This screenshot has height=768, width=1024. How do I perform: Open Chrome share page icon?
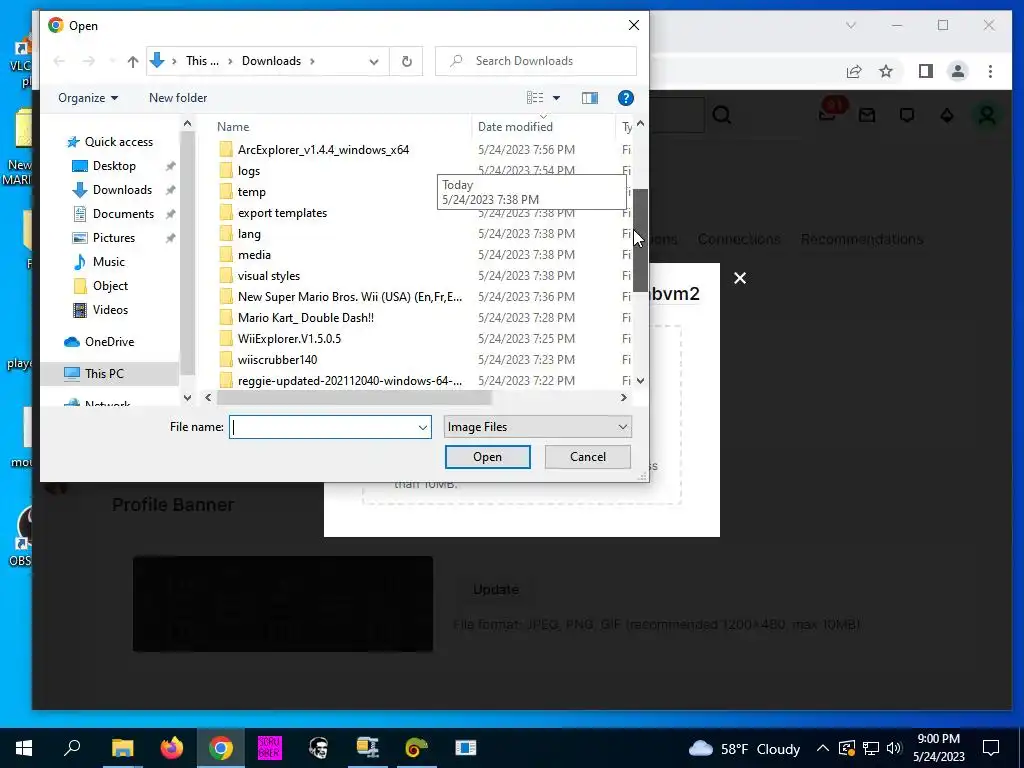(x=854, y=72)
